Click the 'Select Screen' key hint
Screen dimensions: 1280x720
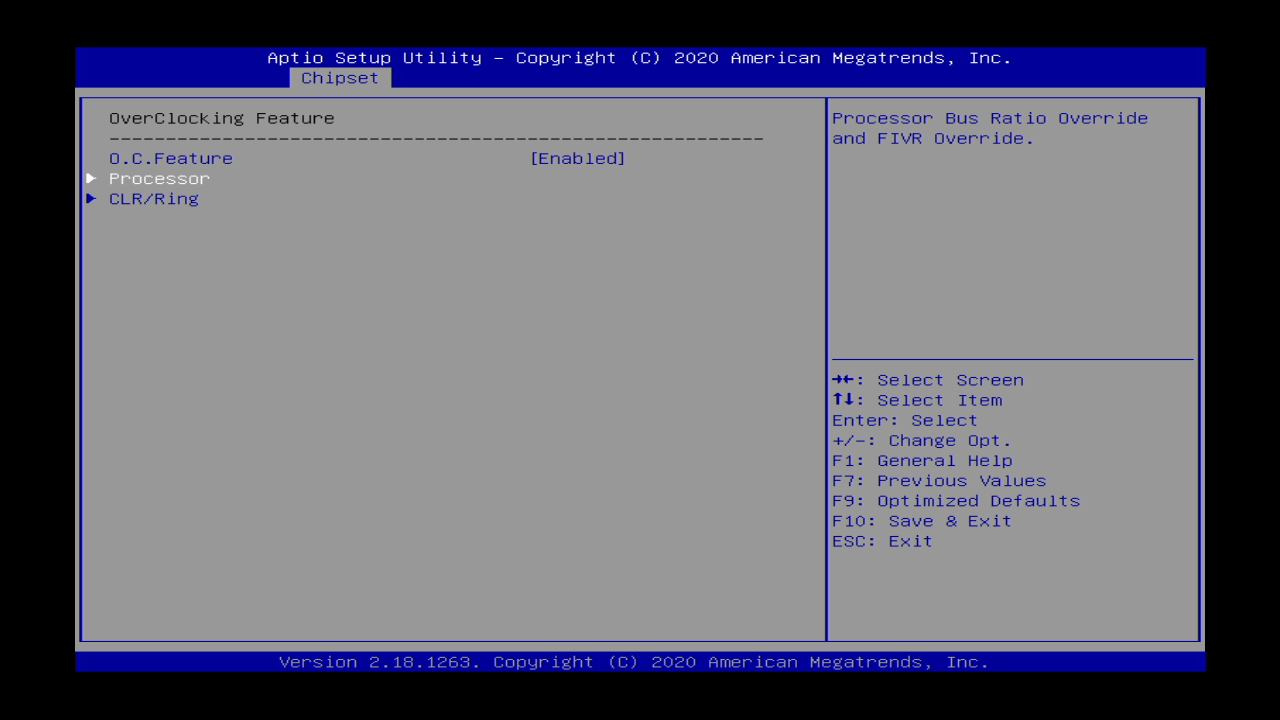[928, 380]
